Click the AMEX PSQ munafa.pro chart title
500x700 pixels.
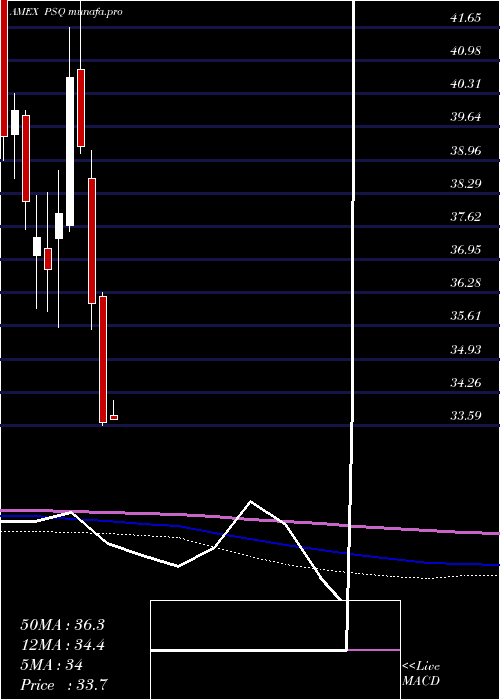(66, 12)
